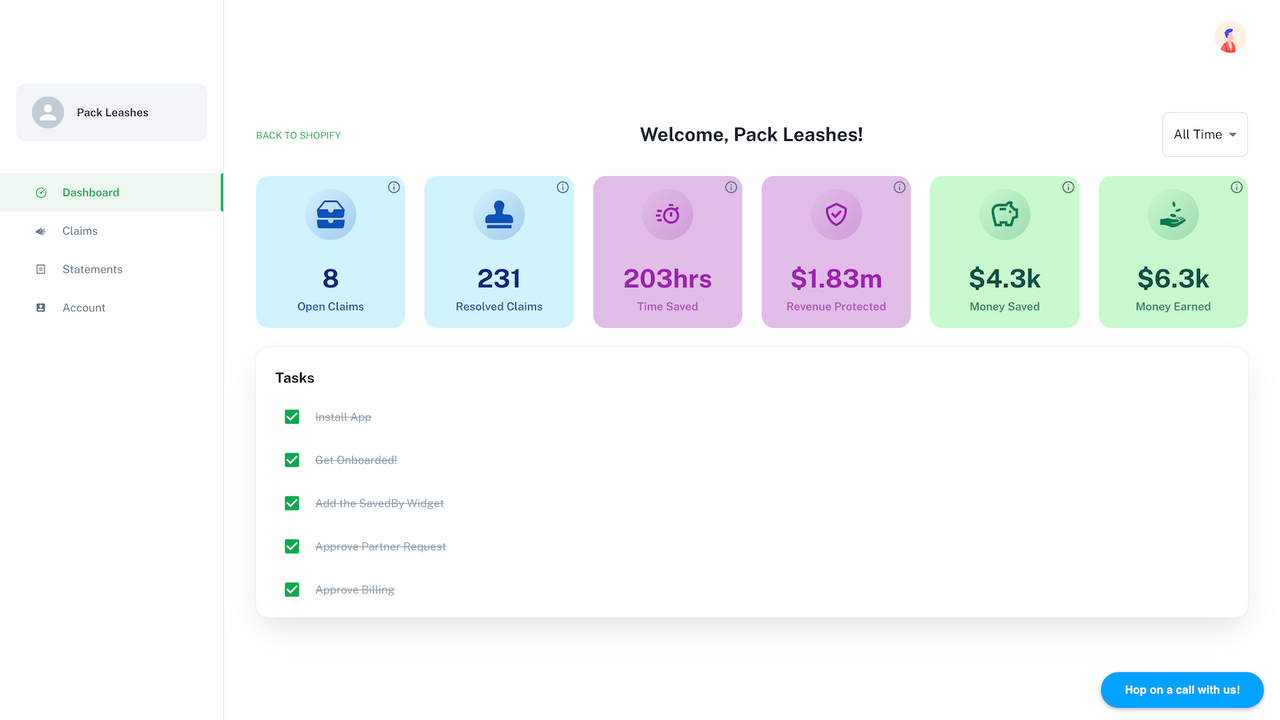Click the shield icon on Revenue Protected card
The image size is (1280, 720).
[836, 214]
